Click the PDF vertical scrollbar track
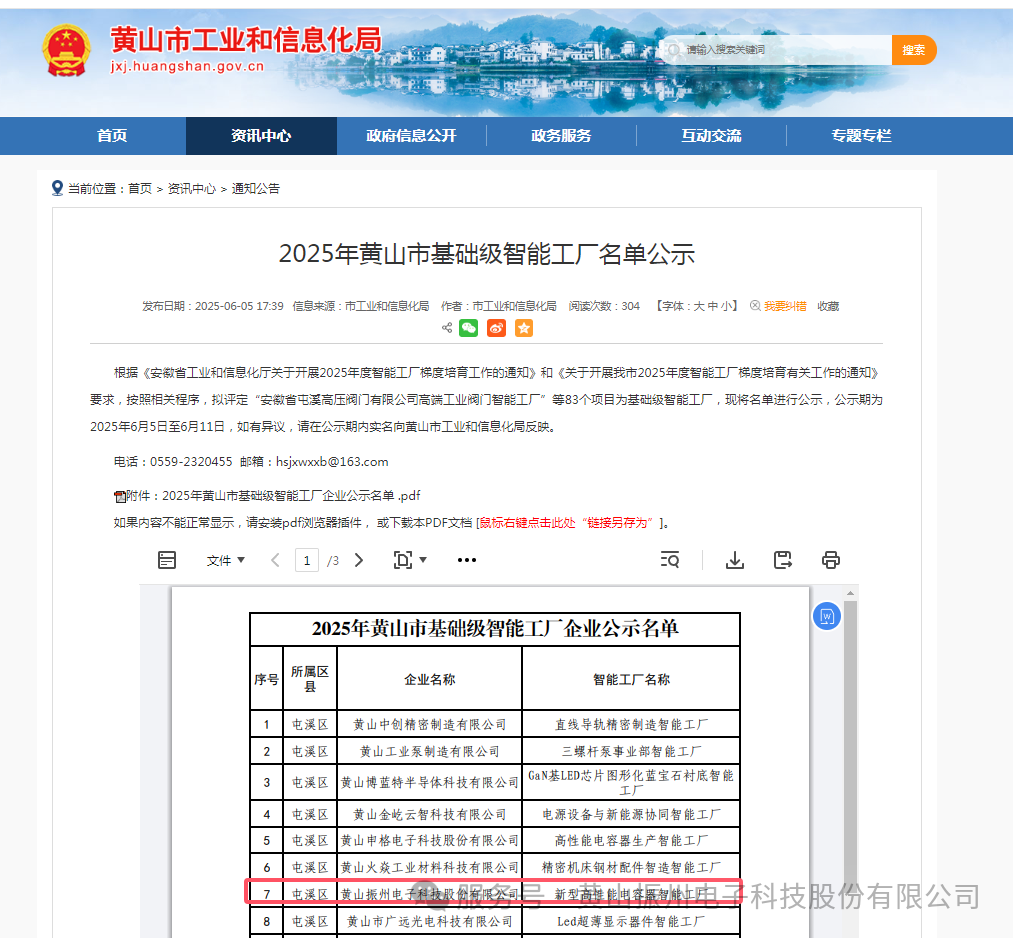 click(x=850, y=769)
